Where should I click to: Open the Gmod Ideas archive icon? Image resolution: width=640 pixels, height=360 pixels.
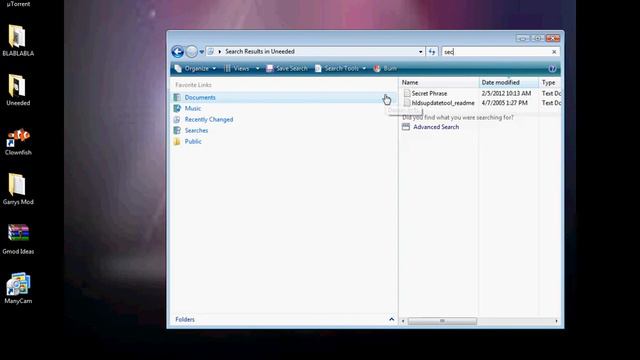pos(18,233)
